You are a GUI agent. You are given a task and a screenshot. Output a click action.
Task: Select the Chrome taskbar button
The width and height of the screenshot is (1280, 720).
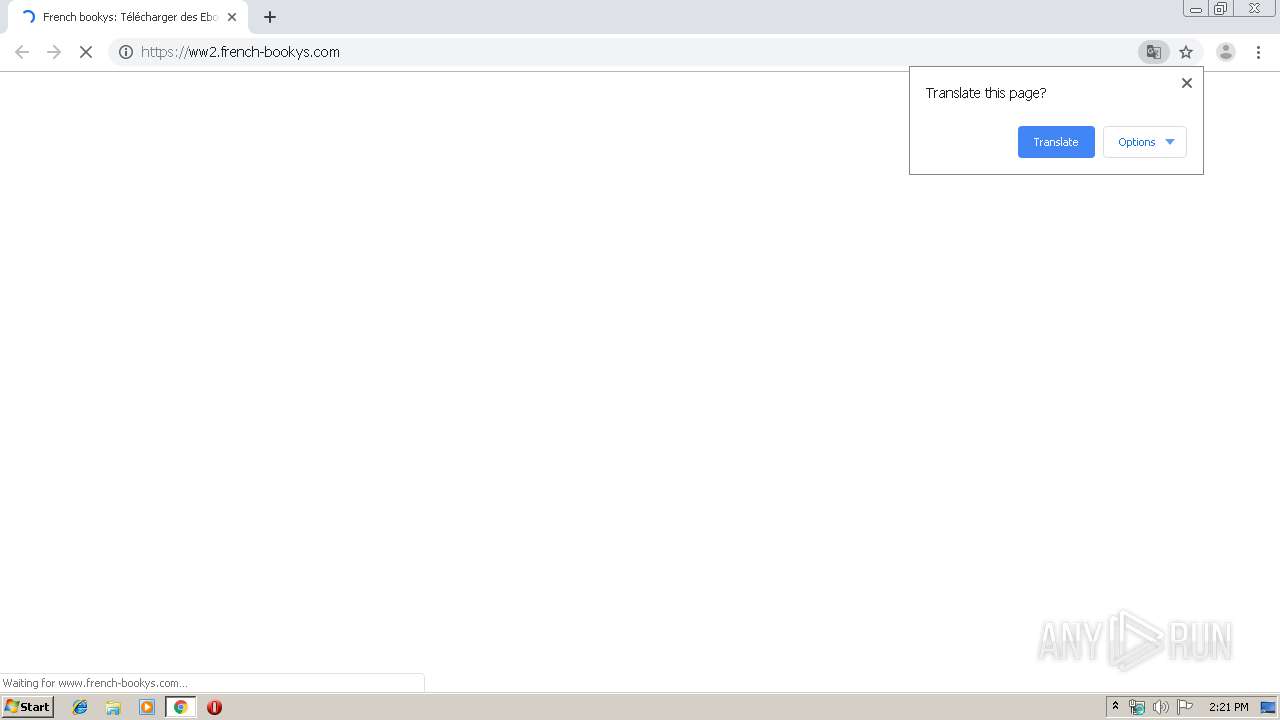[x=181, y=707]
